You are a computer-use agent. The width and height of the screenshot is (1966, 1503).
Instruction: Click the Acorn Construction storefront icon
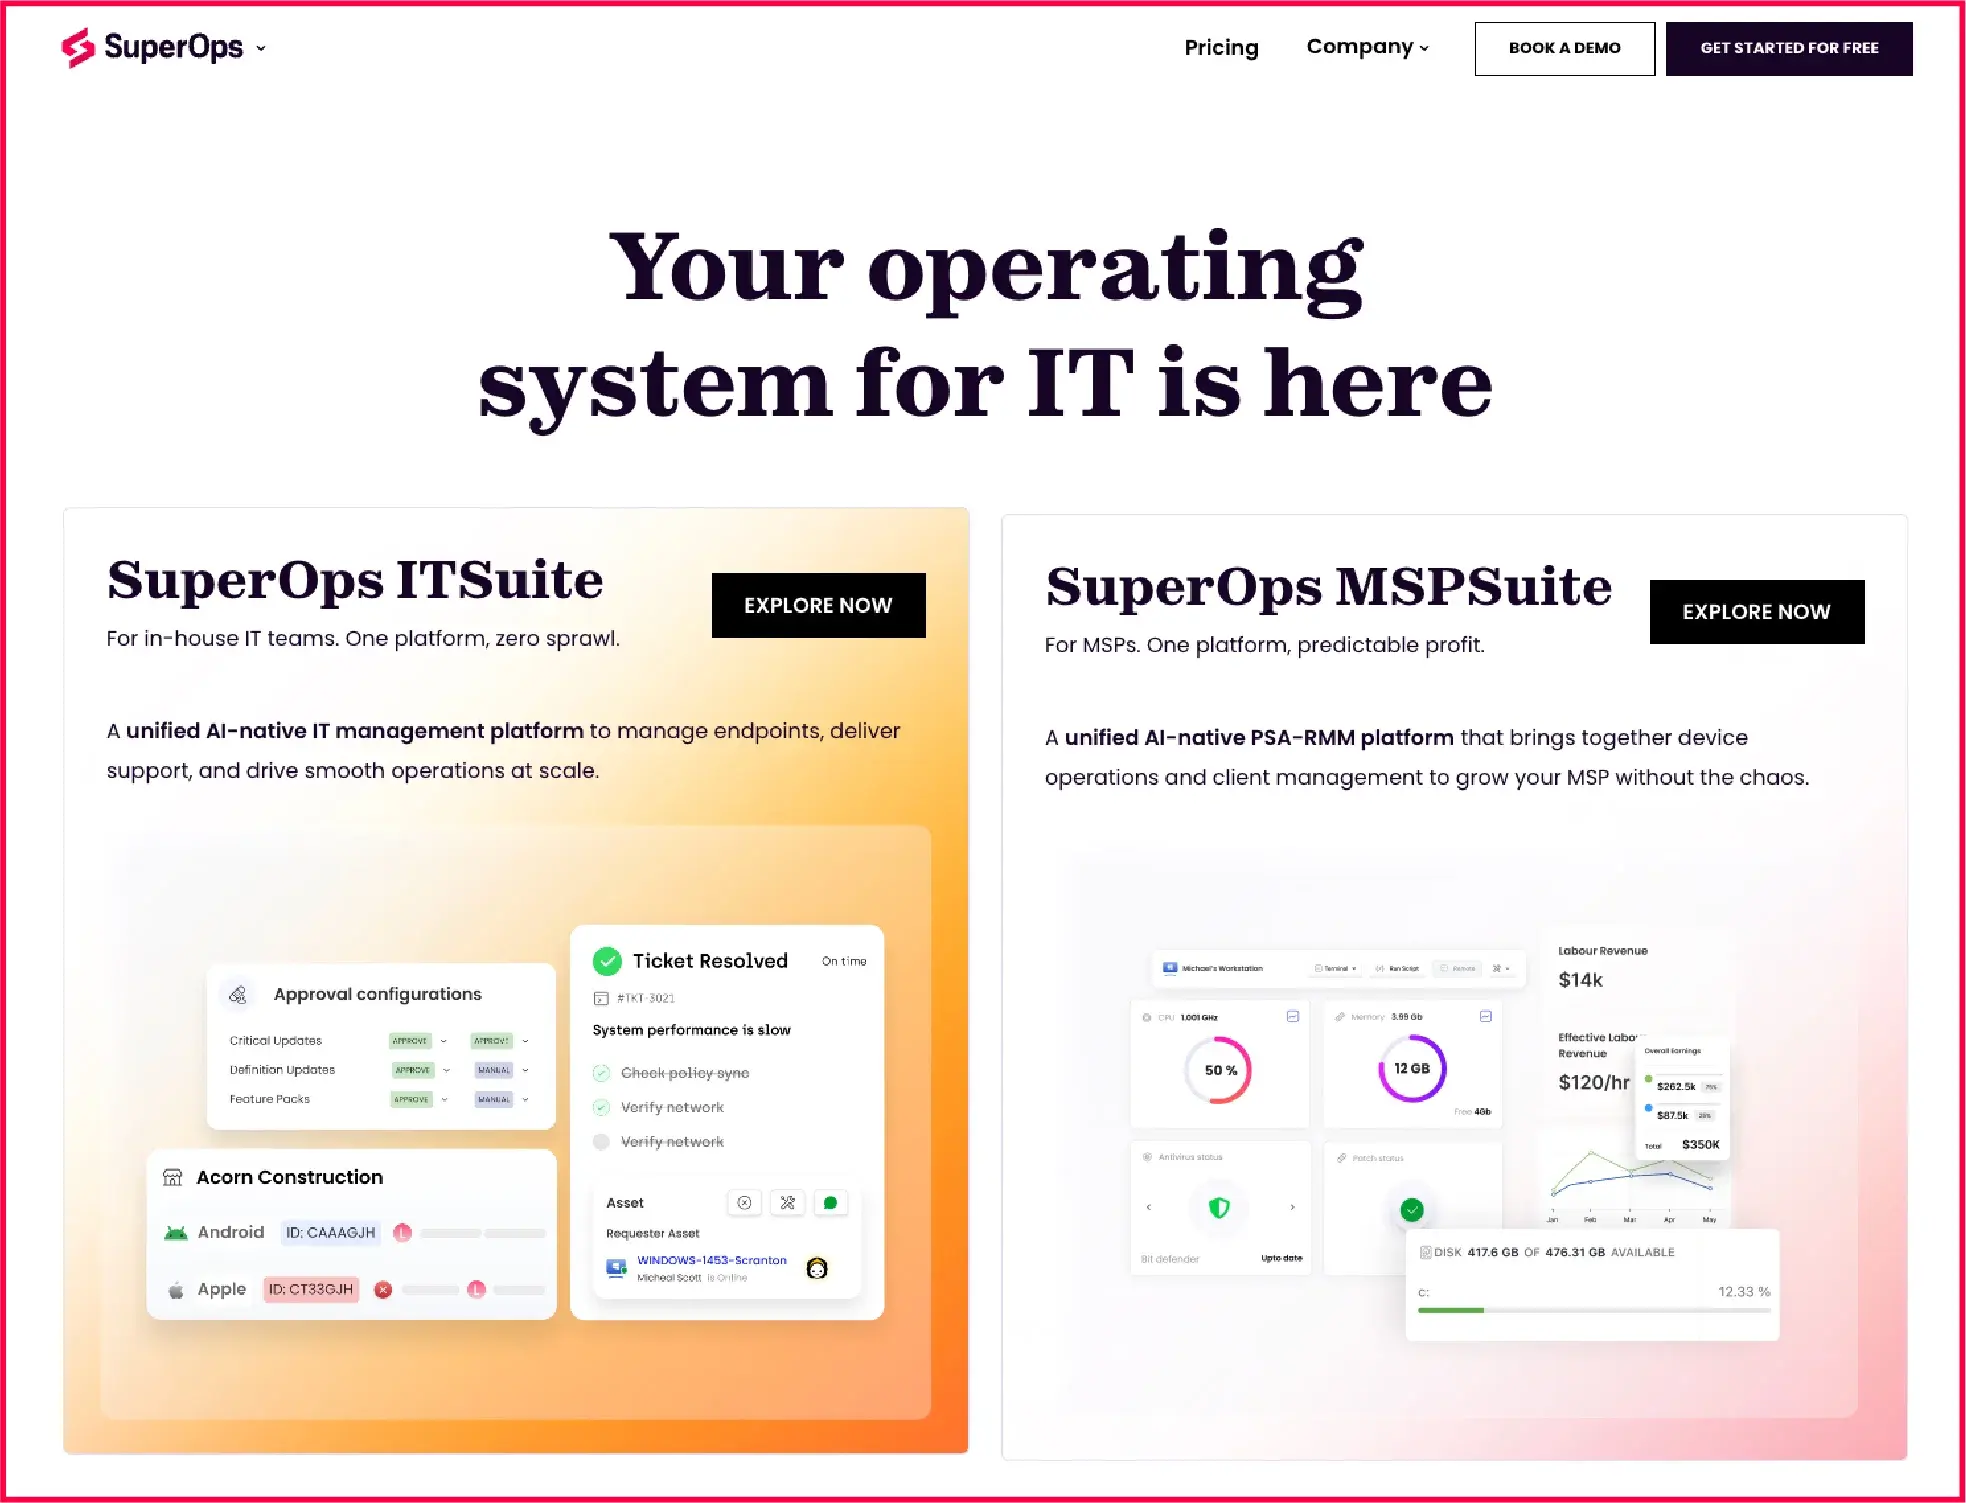pos(172,1177)
